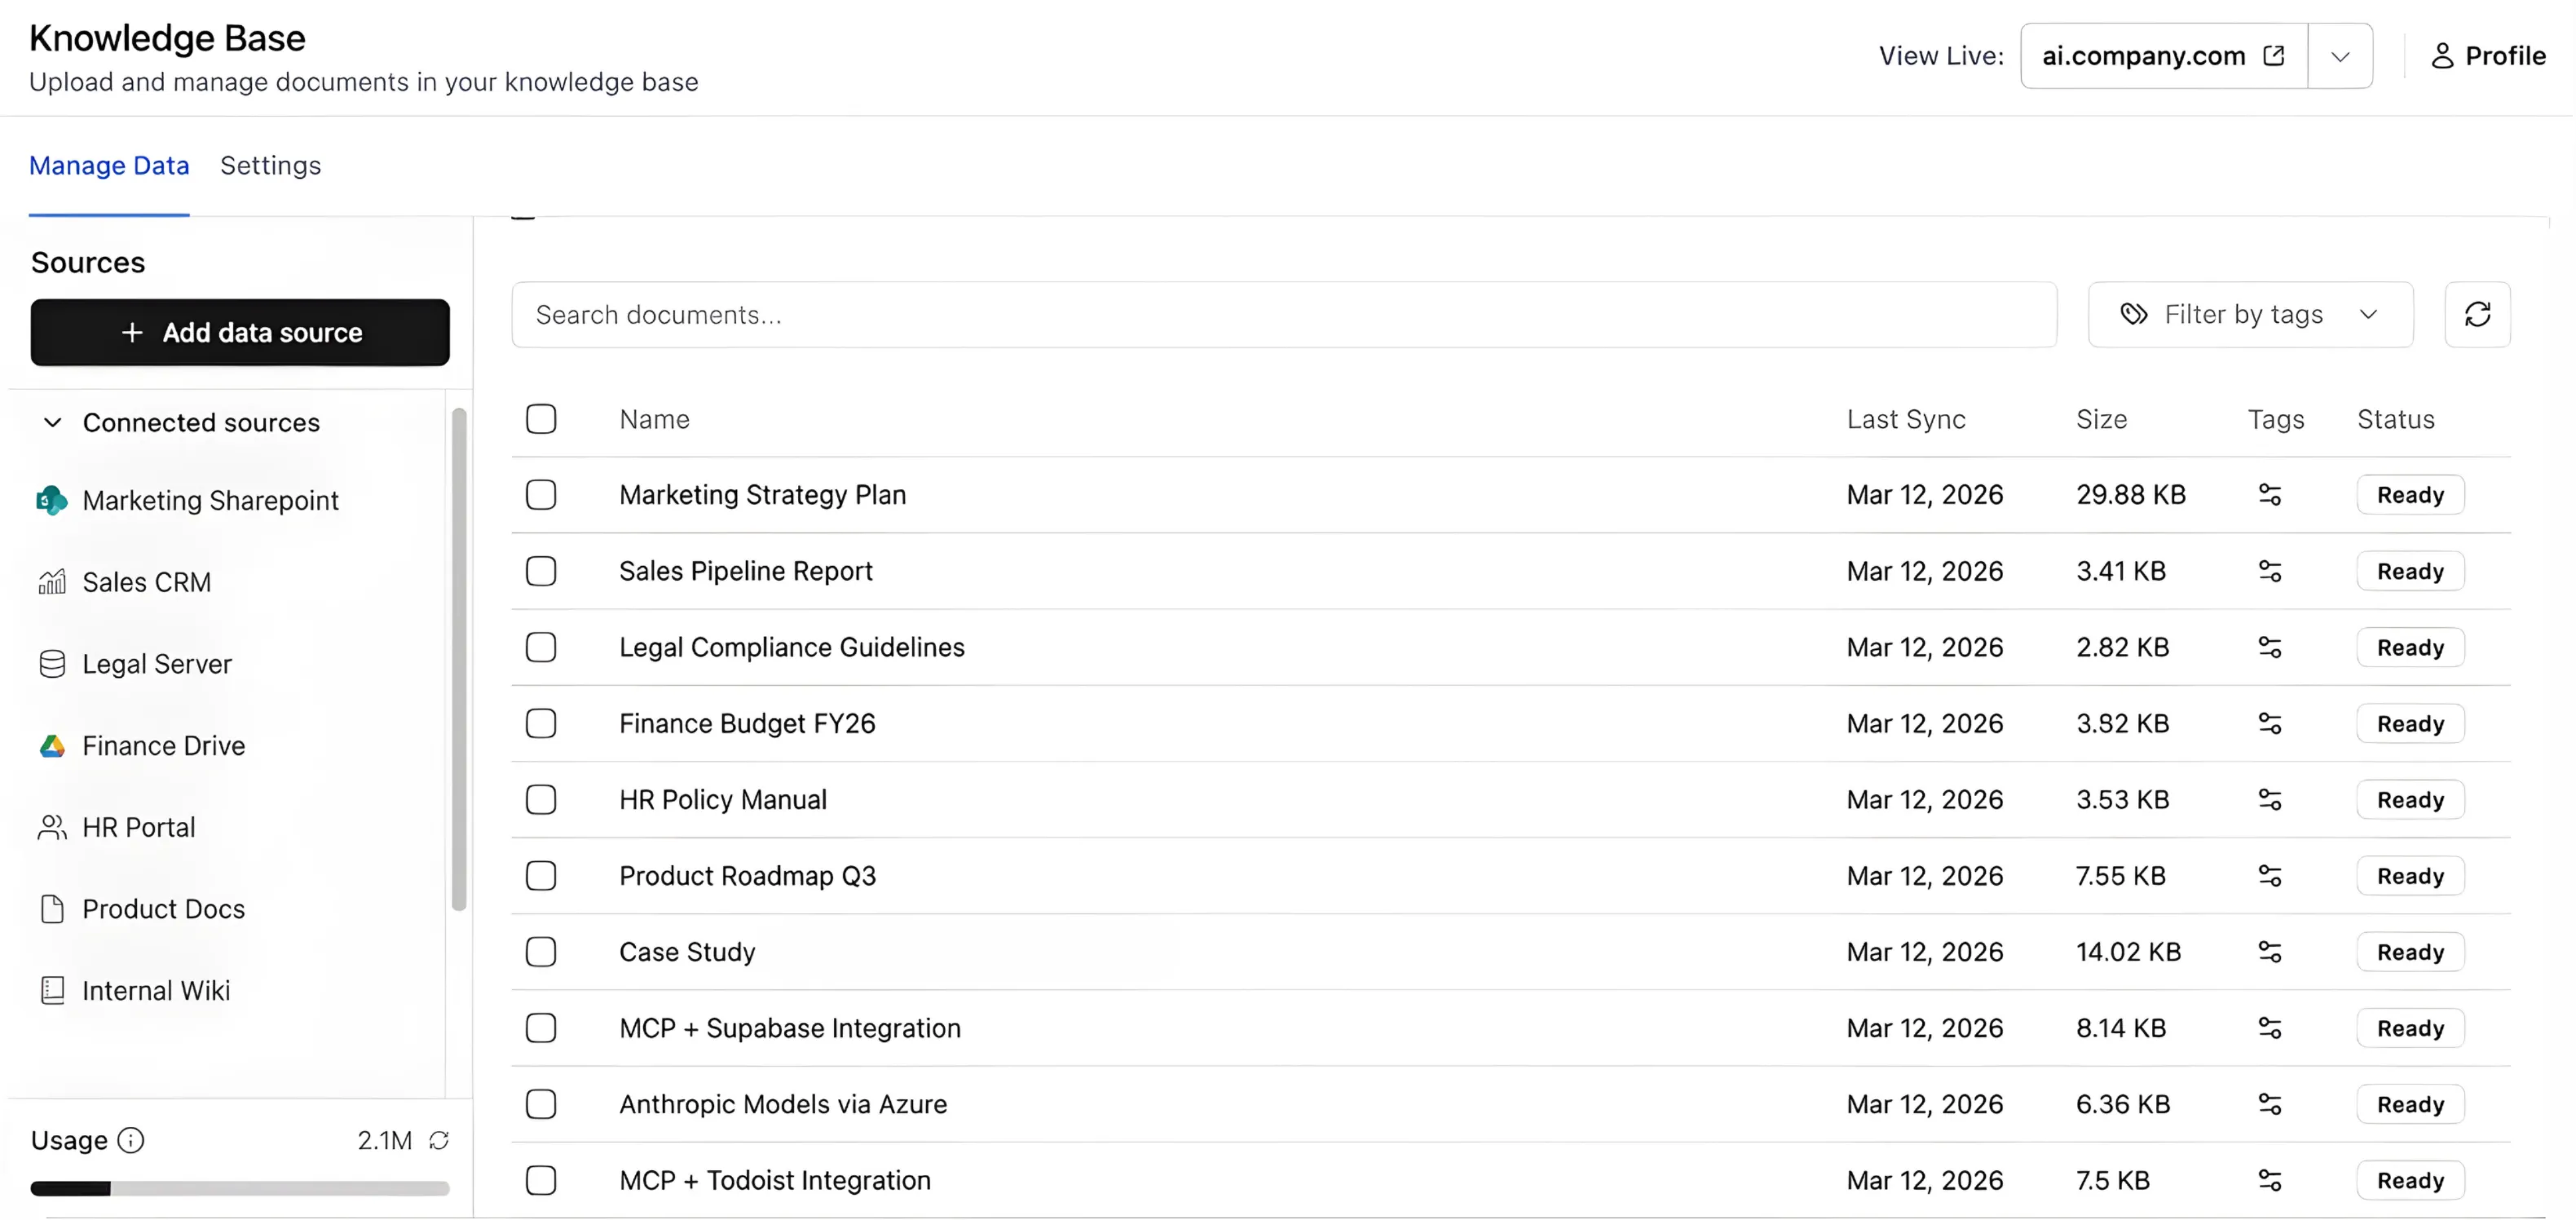Click the external link icon beside ai.company.com
Image resolution: width=2576 pixels, height=1220 pixels.
[x=2273, y=56]
